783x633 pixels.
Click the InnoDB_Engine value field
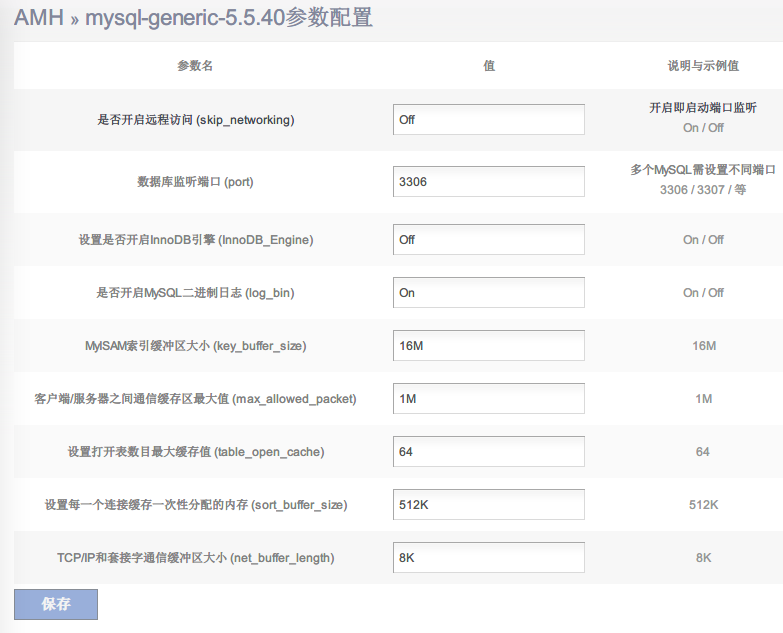pos(488,240)
